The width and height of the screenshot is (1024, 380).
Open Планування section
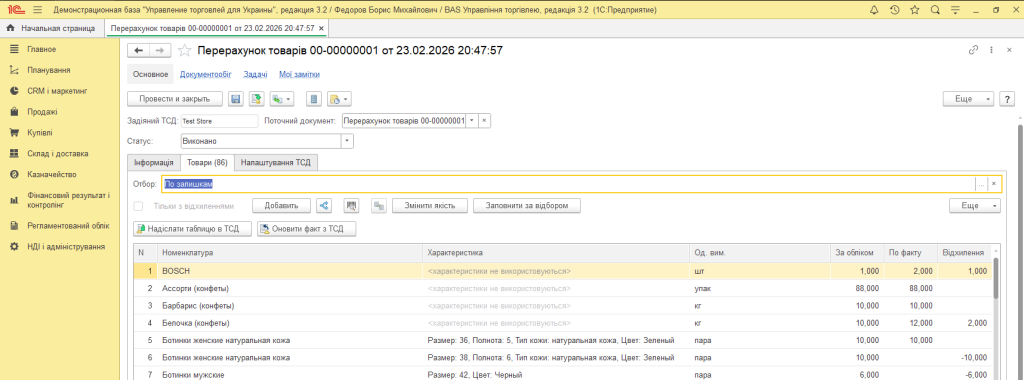tap(49, 71)
